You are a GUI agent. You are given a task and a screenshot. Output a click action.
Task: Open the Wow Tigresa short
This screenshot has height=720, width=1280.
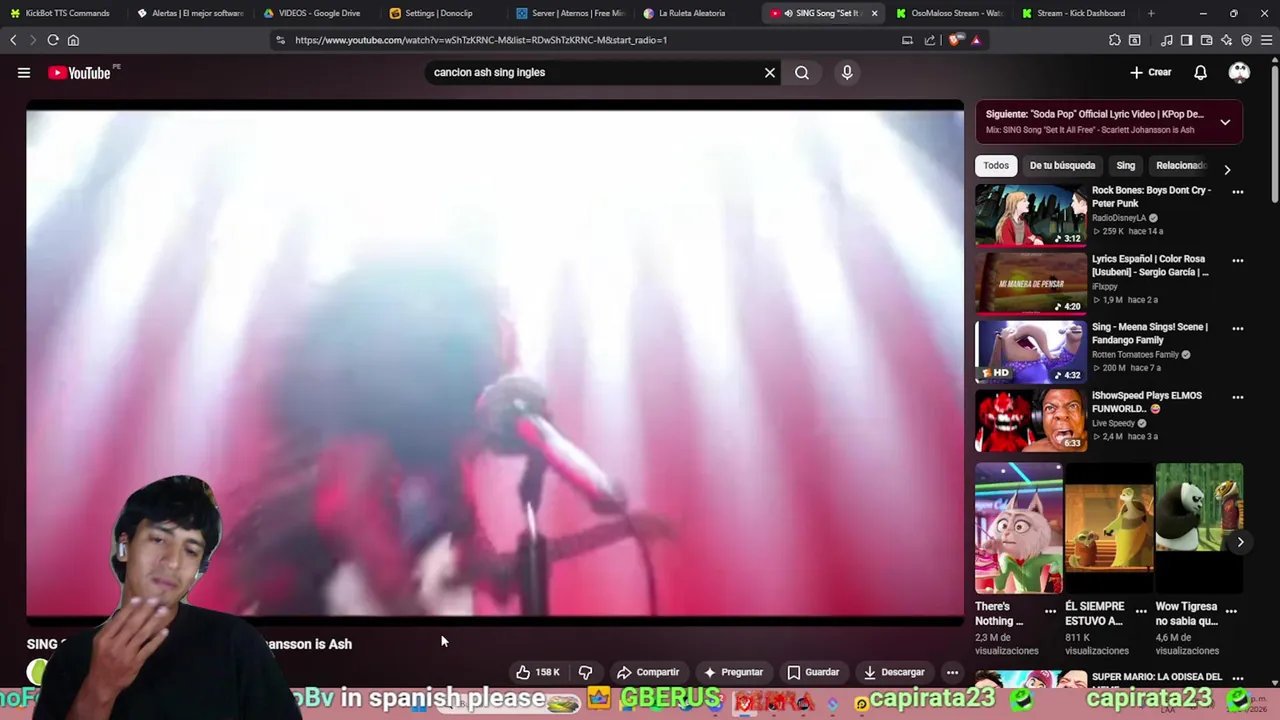pos(1199,528)
